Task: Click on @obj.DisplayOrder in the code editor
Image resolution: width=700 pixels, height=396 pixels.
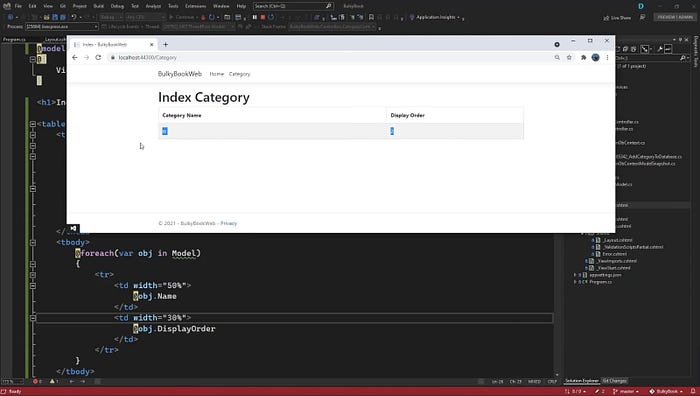Action: pyautogui.click(x=174, y=329)
